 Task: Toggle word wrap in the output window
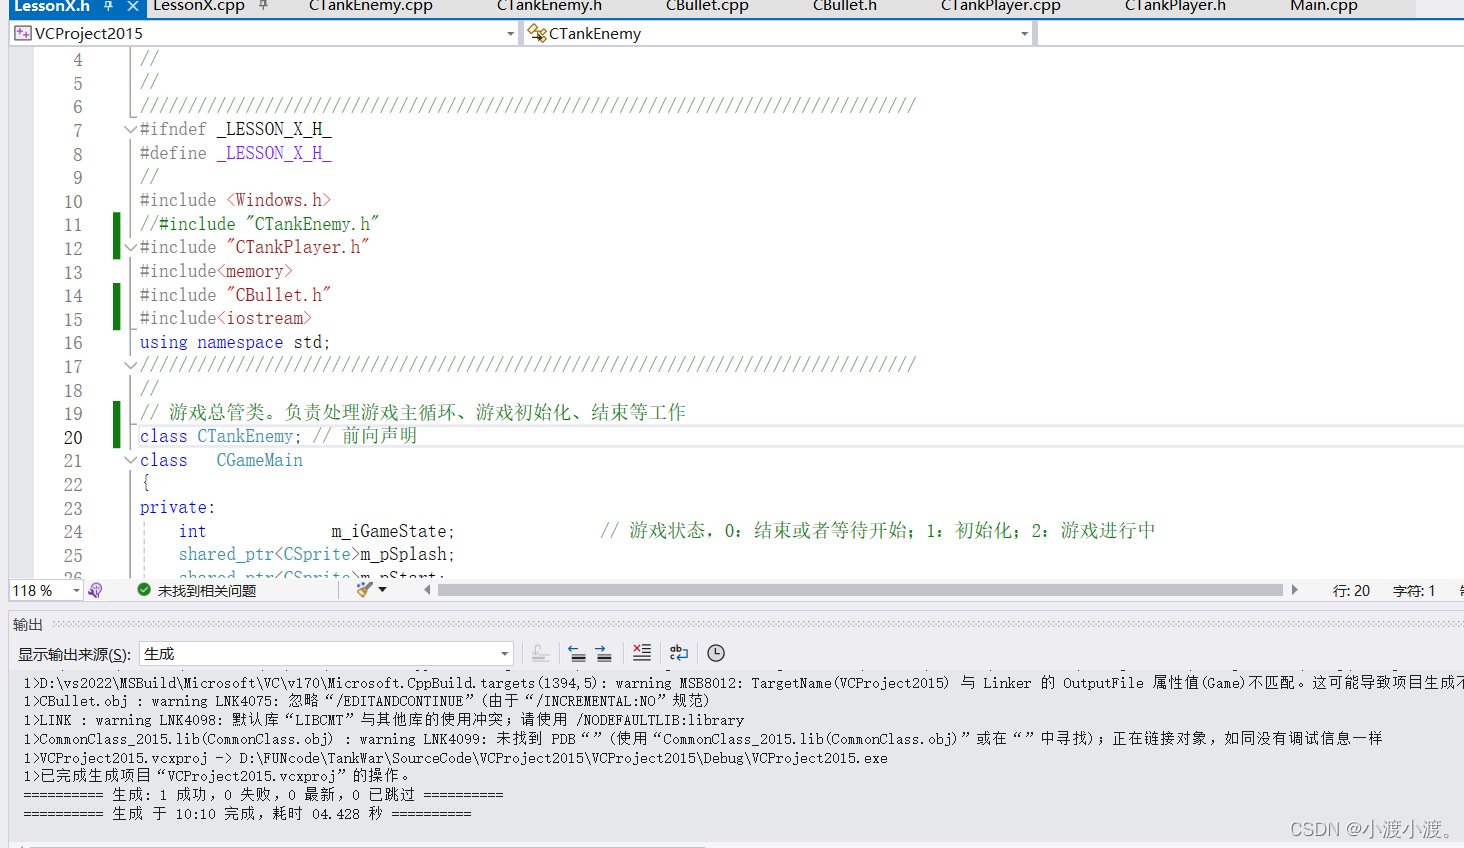(x=679, y=653)
